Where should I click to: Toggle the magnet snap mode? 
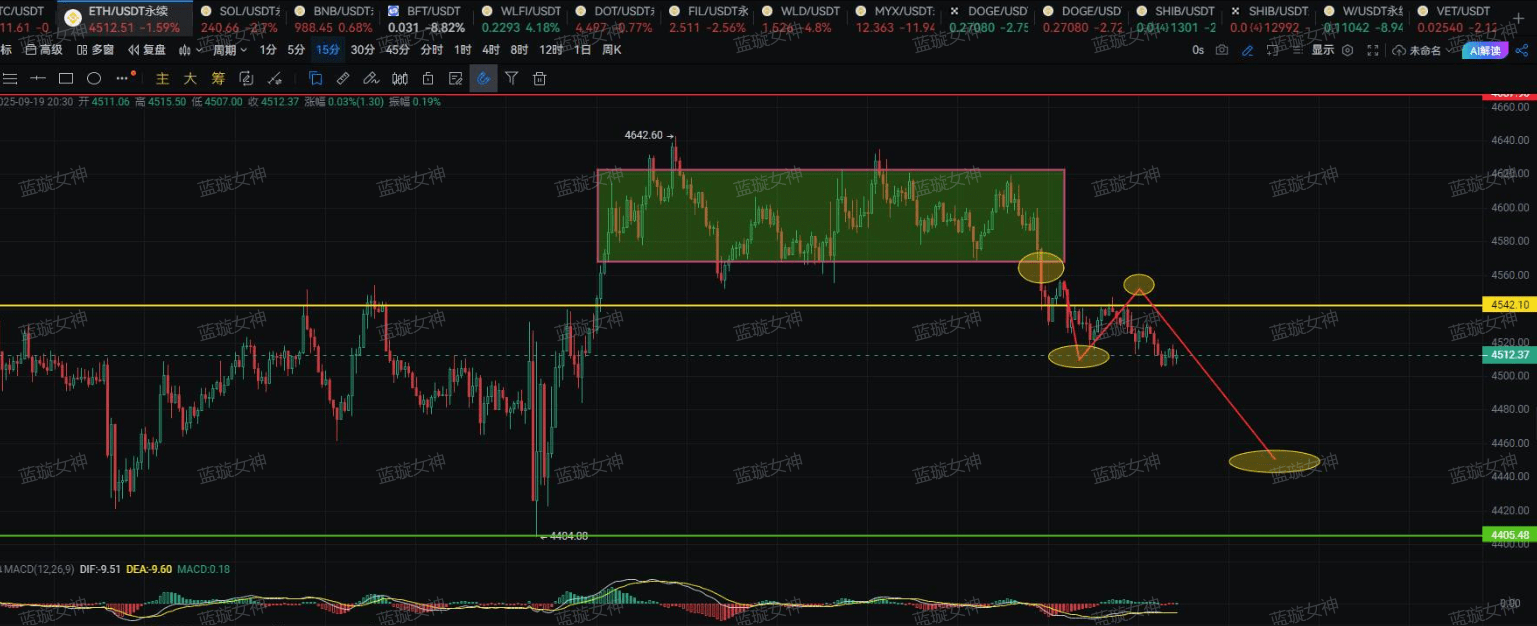[x=484, y=78]
